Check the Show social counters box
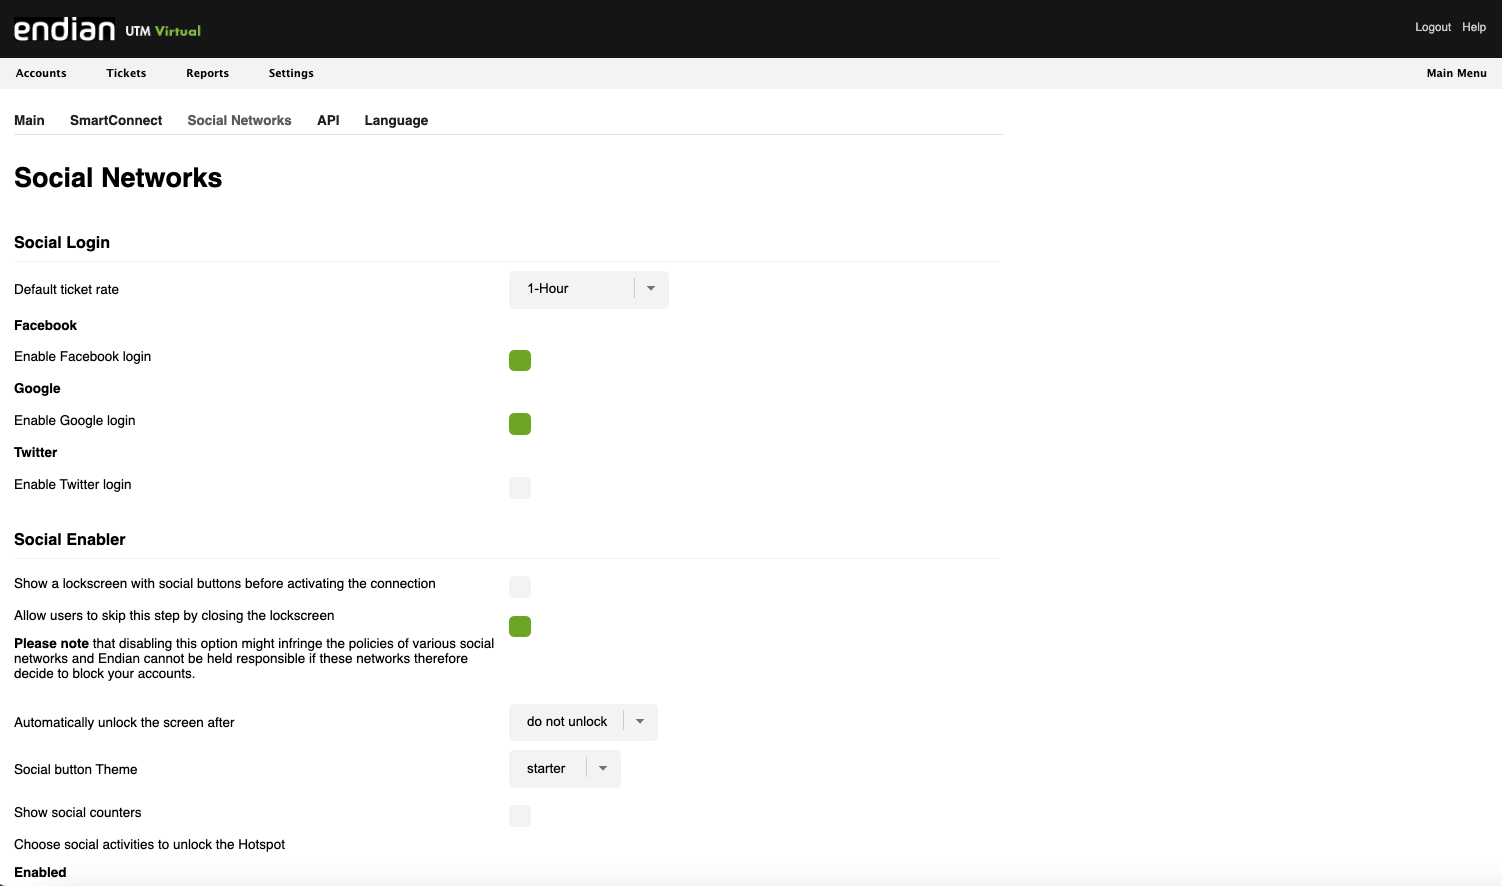The width and height of the screenshot is (1502, 886). [x=520, y=816]
